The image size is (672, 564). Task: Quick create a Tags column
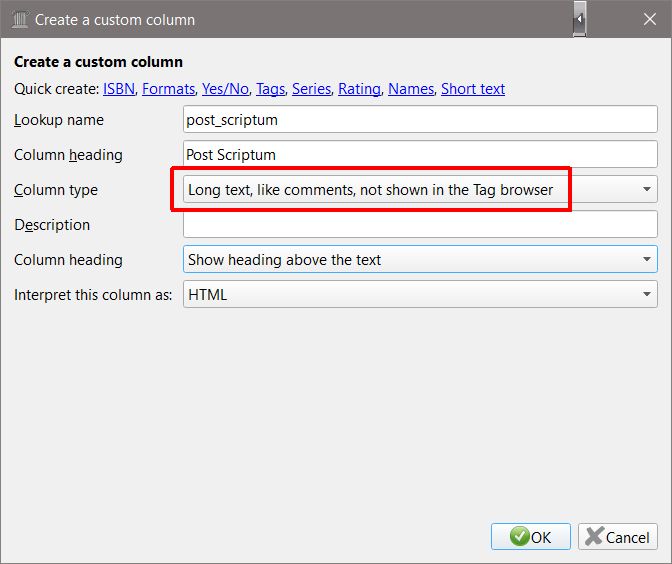point(270,89)
